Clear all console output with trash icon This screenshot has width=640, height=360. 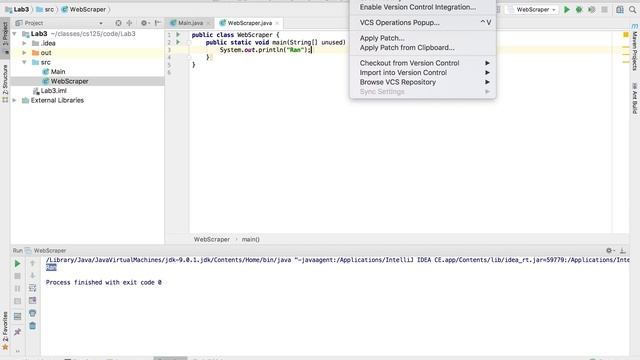[33, 326]
